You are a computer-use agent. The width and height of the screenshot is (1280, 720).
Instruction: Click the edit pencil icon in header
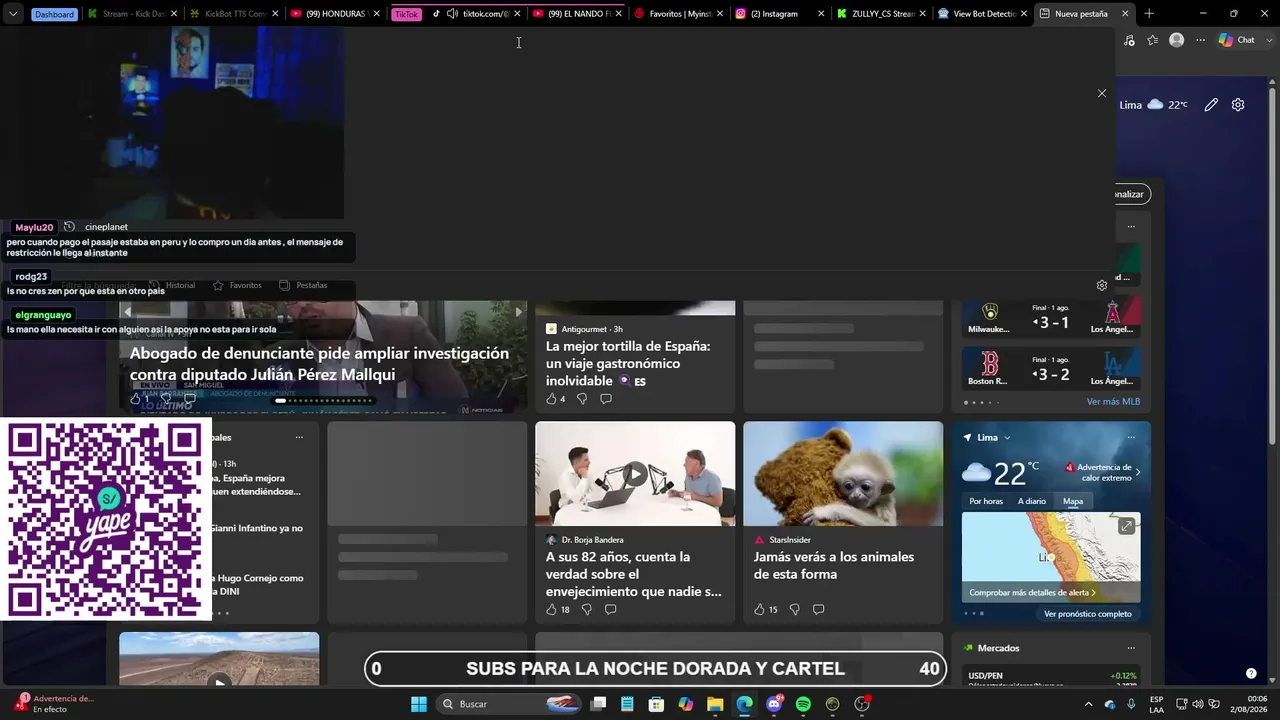[x=1211, y=105]
